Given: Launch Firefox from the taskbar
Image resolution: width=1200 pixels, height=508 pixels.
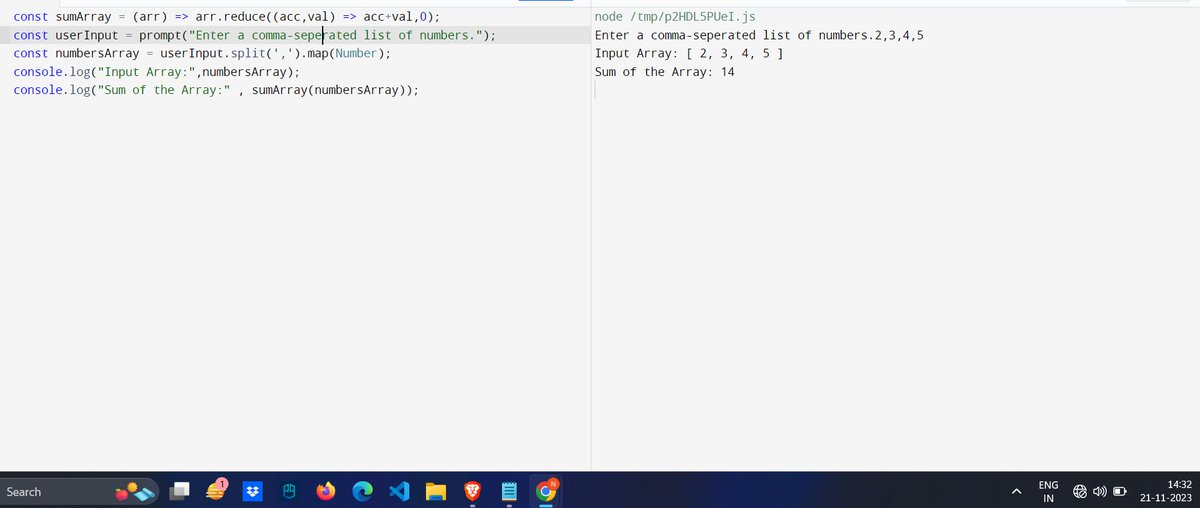Looking at the screenshot, I should click(325, 491).
